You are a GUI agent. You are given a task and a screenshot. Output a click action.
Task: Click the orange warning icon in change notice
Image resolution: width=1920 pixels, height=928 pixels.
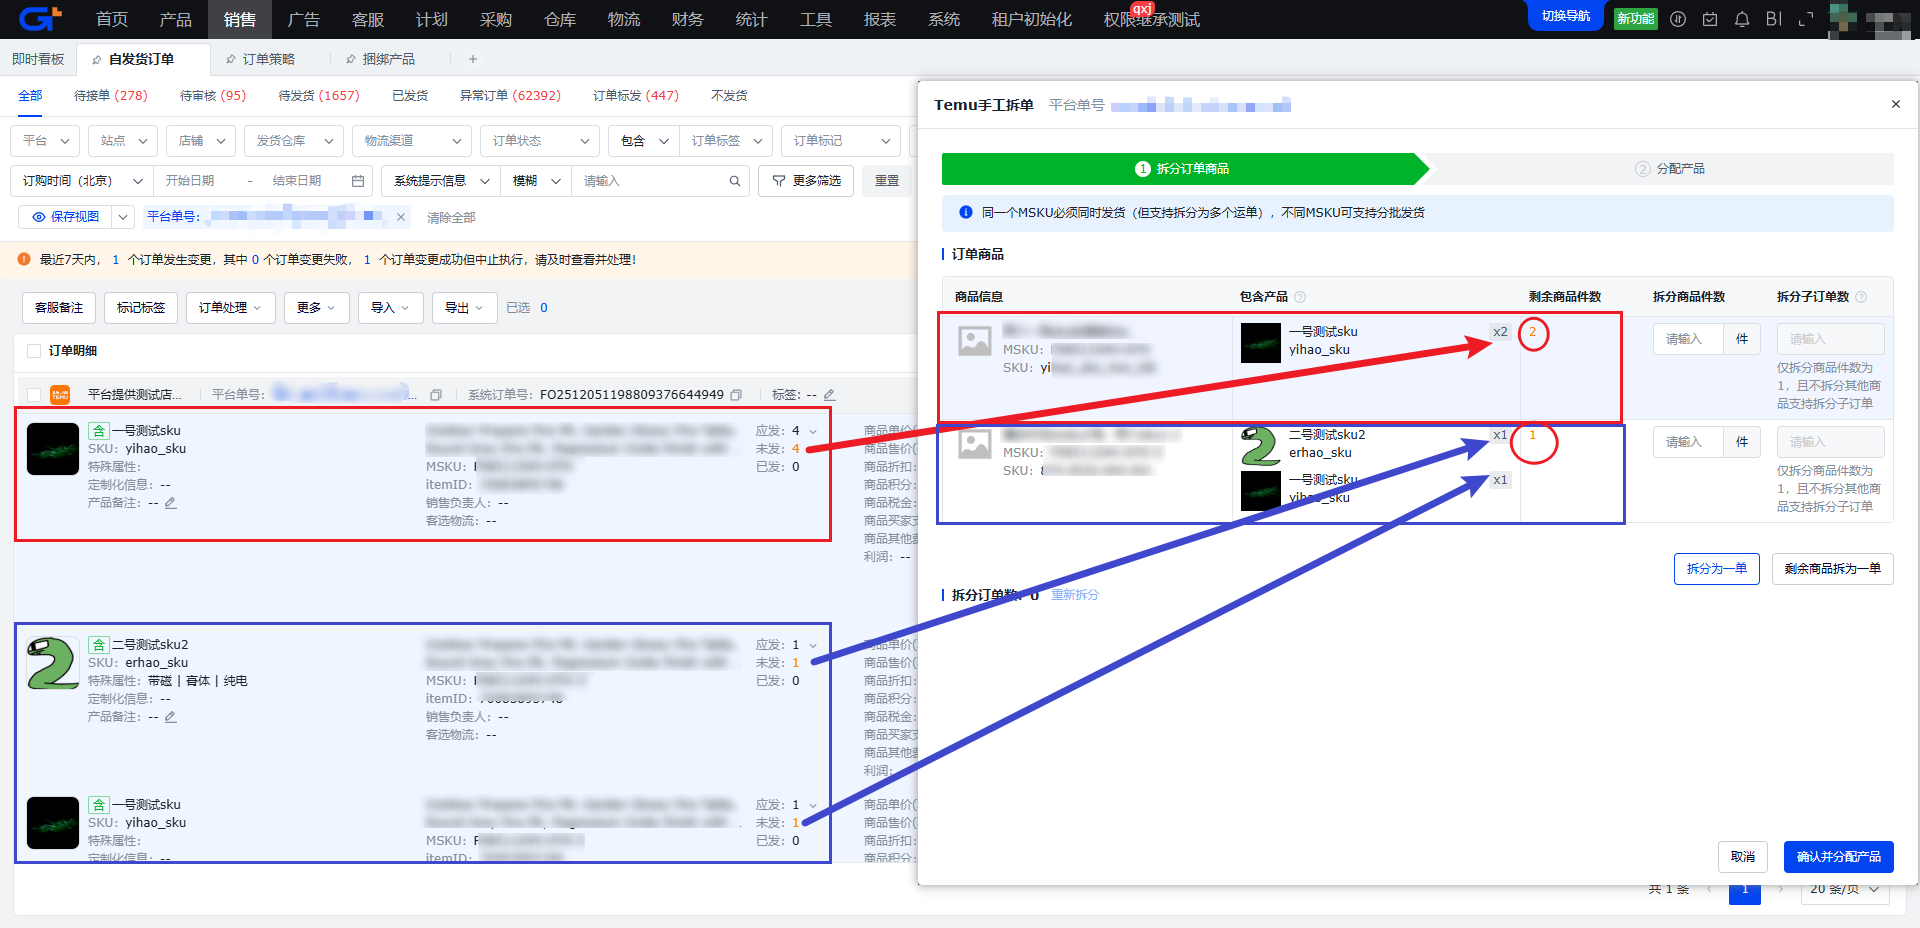[24, 260]
